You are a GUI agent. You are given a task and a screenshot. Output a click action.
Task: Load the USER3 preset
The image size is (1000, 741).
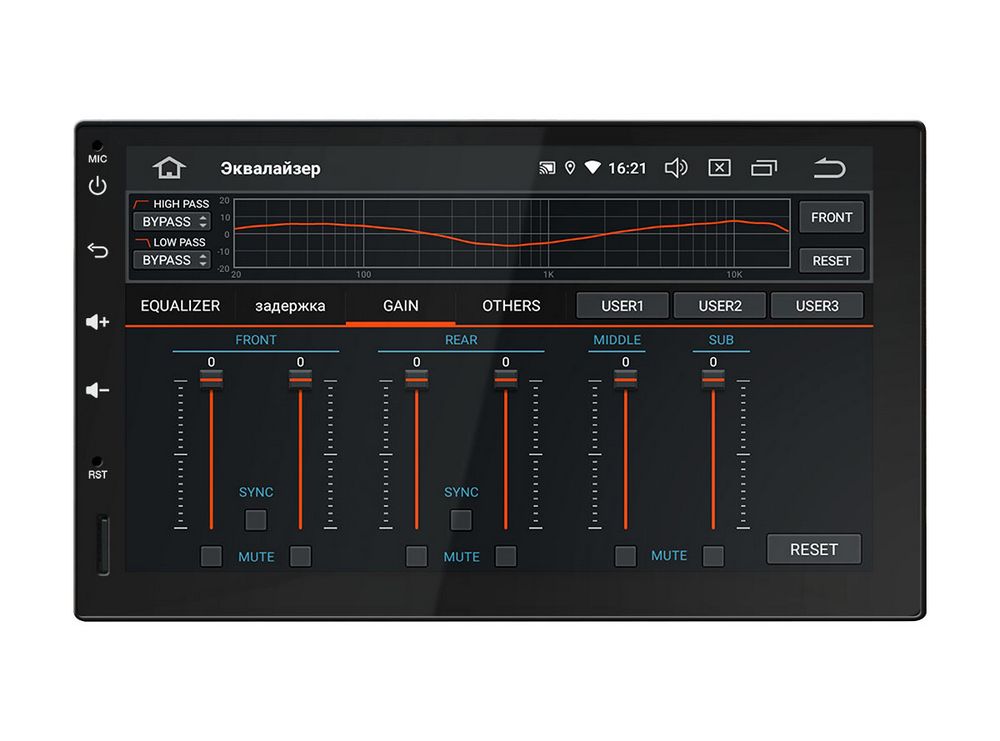(817, 306)
